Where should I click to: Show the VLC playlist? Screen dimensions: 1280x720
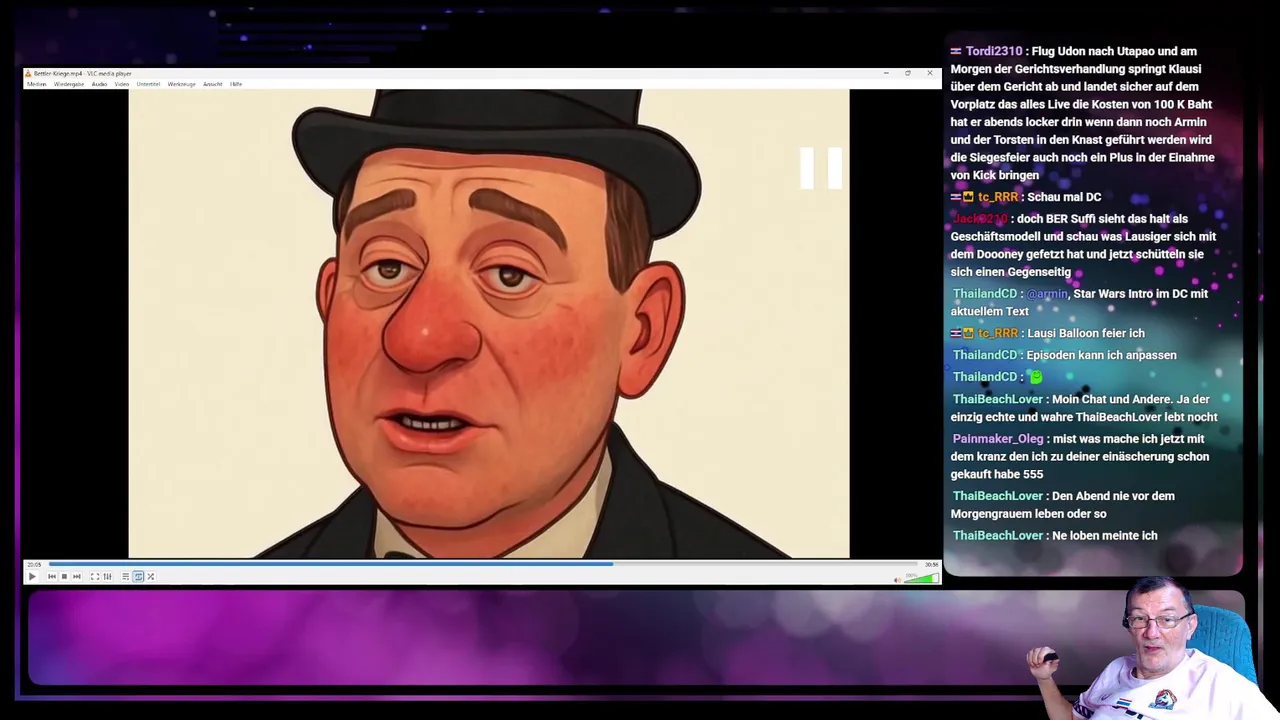pos(126,576)
